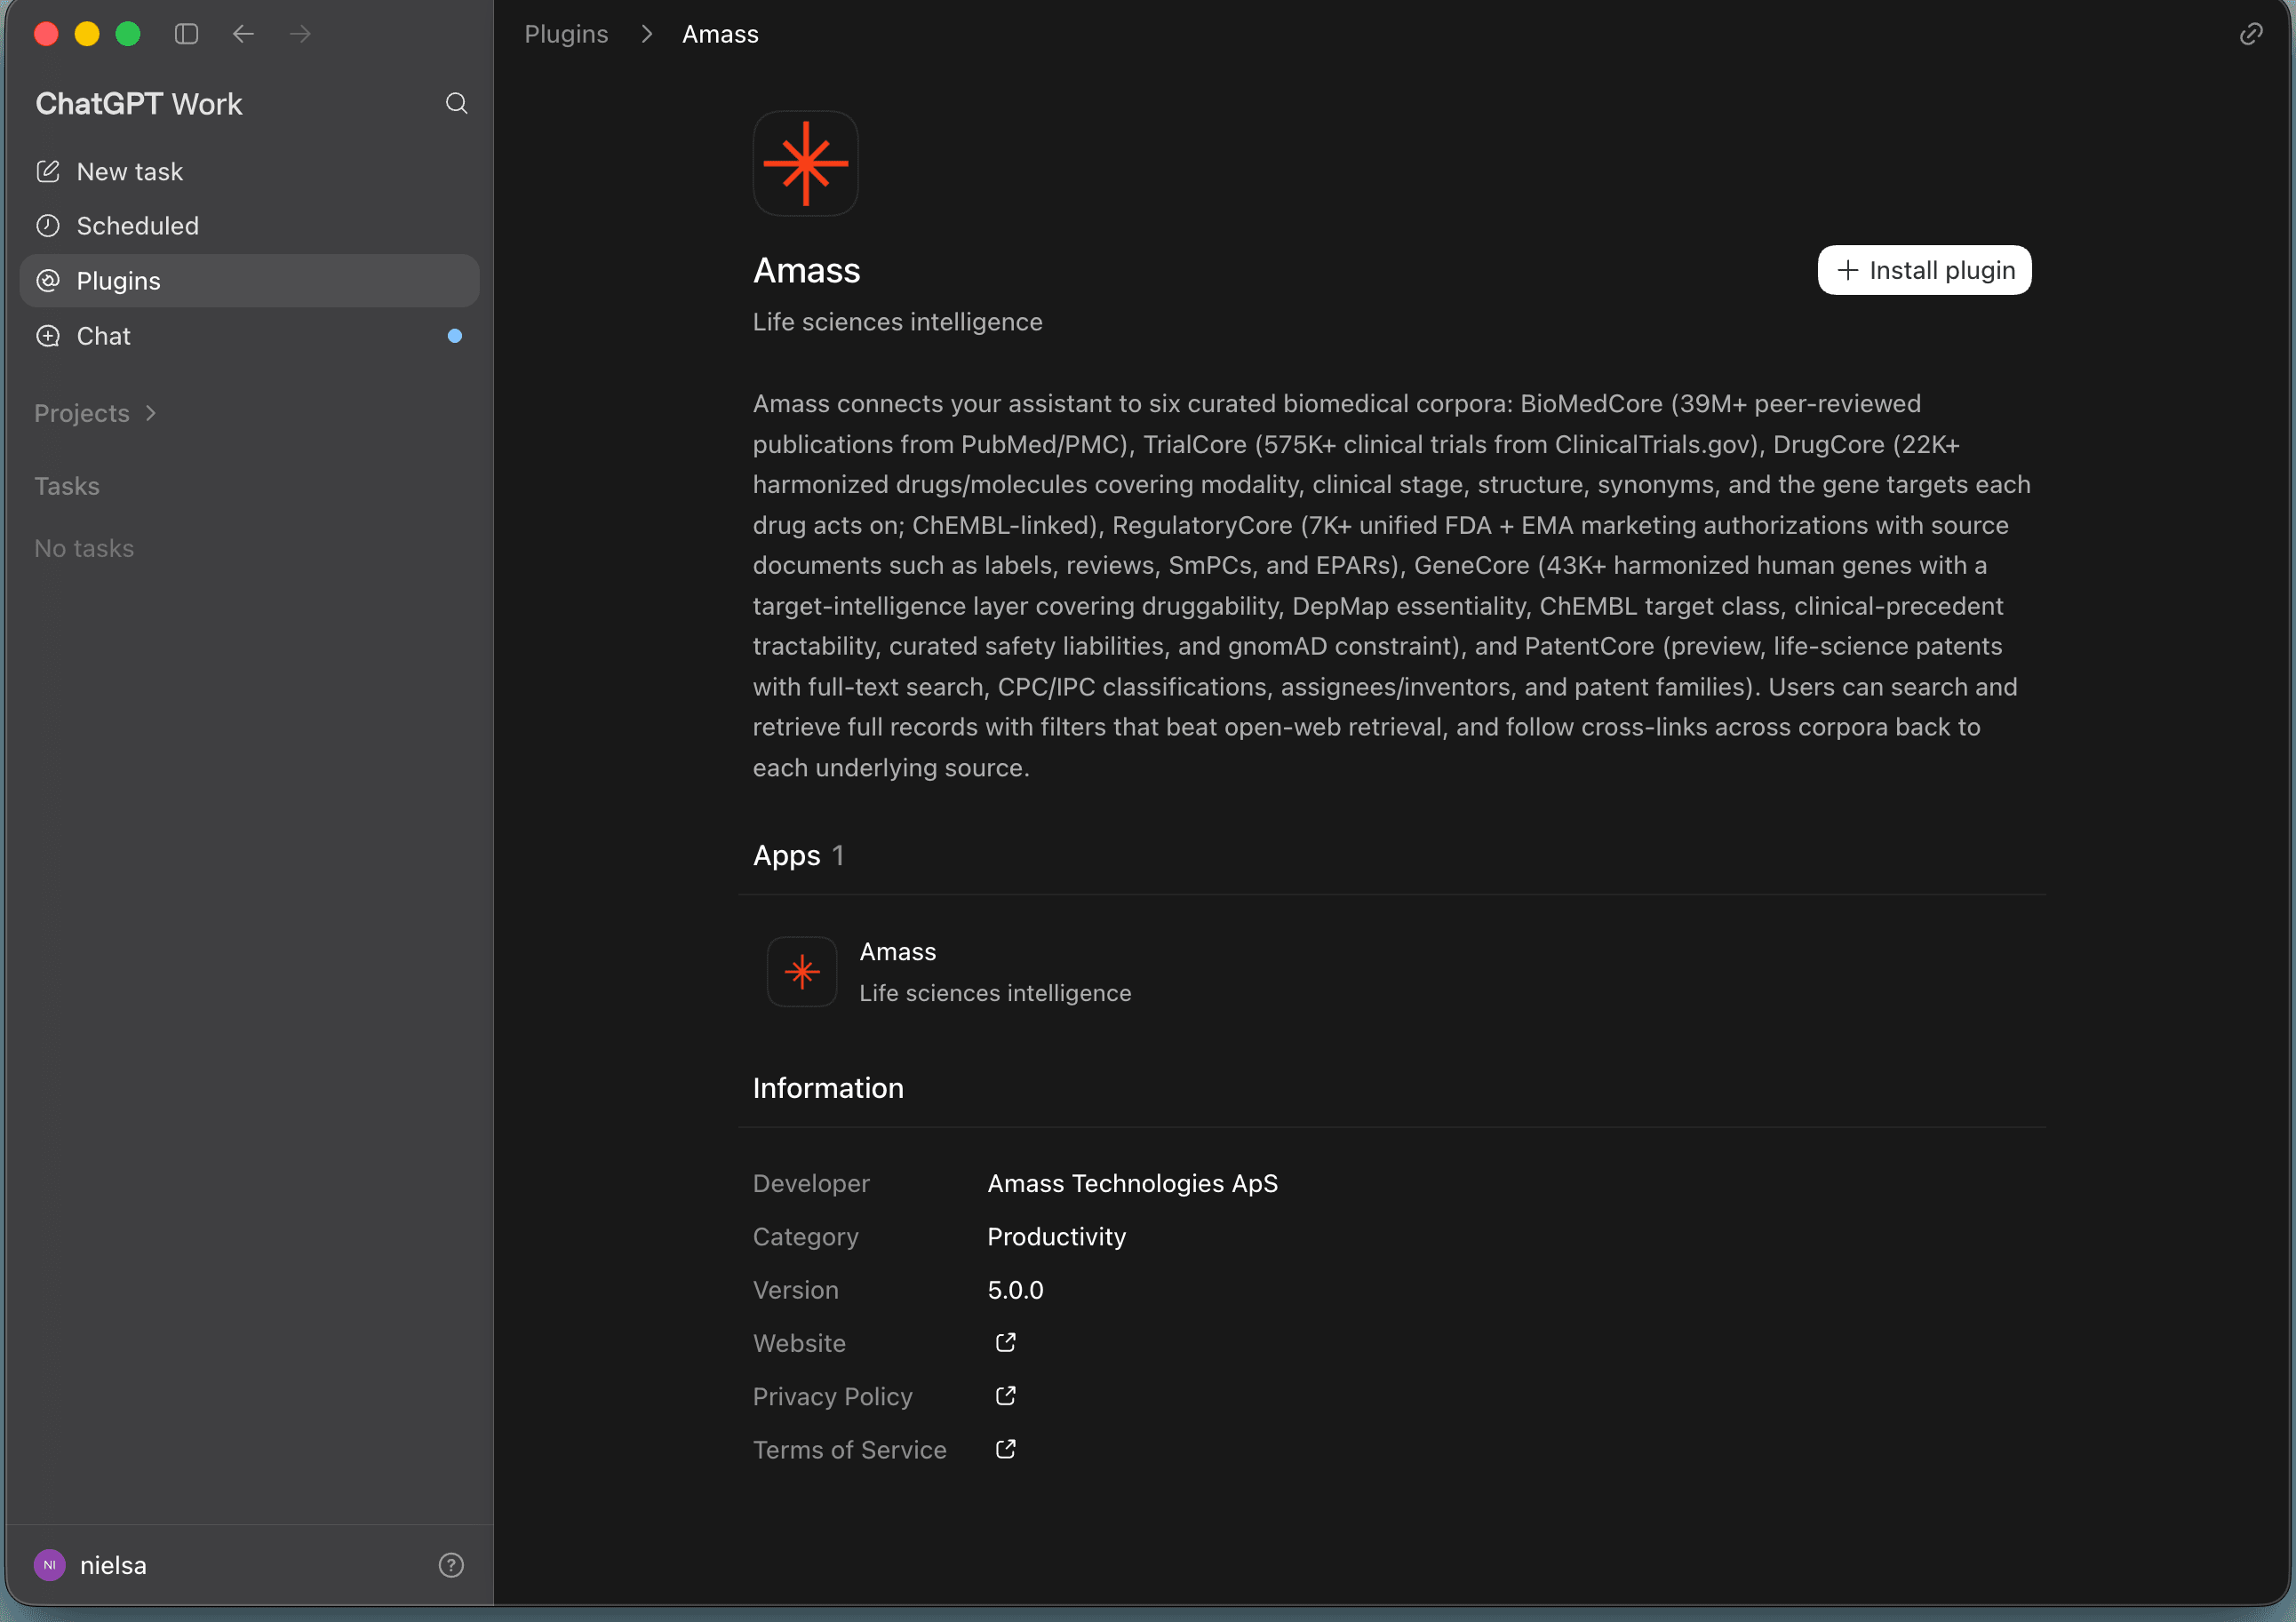Screen dimensions: 2296x1622
Task: Click the Website label
Action: pos(799,1342)
